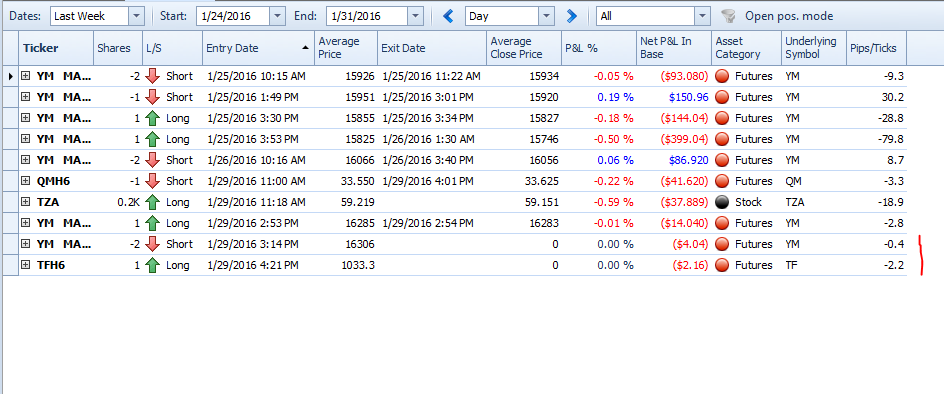The height and width of the screenshot is (394, 944).
Task: Click the TF underlying symbol cell
Action: click(814, 265)
